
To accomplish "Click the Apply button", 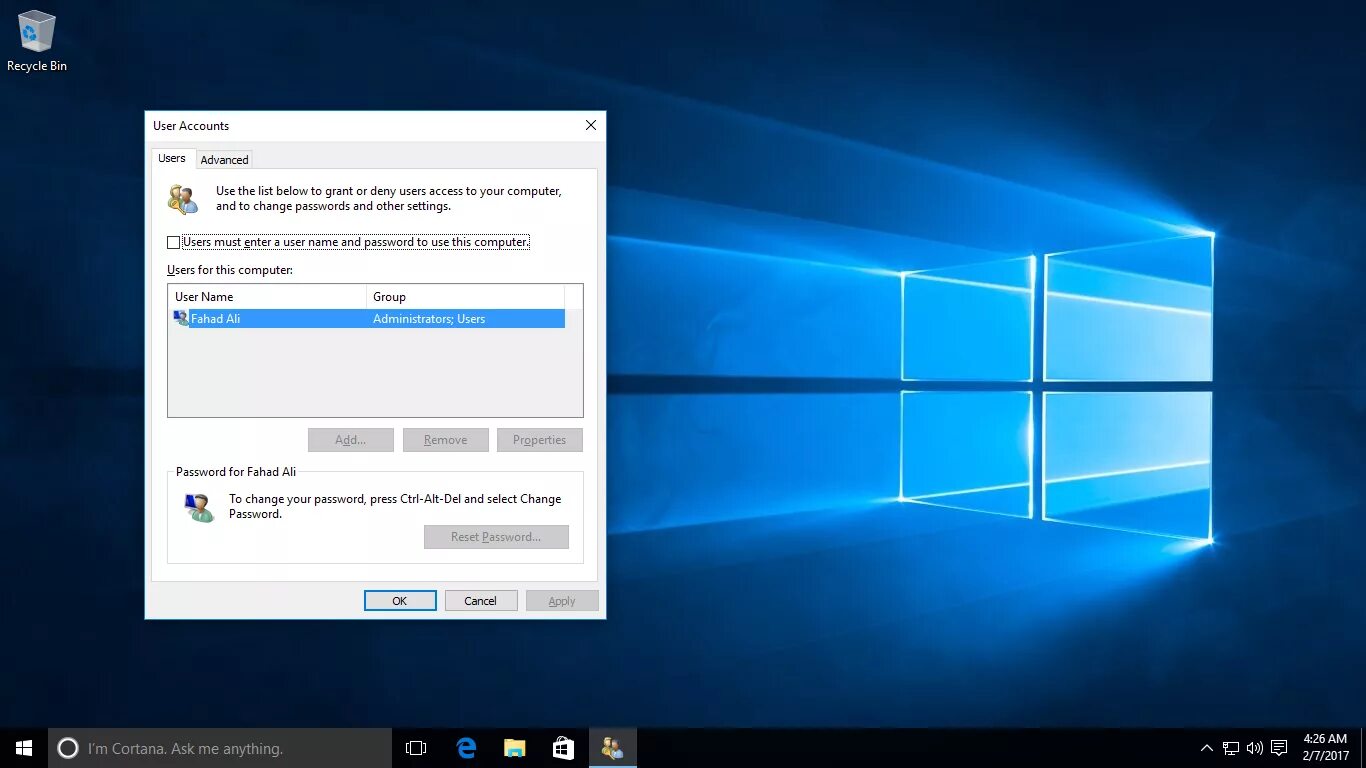I will click(x=562, y=601).
